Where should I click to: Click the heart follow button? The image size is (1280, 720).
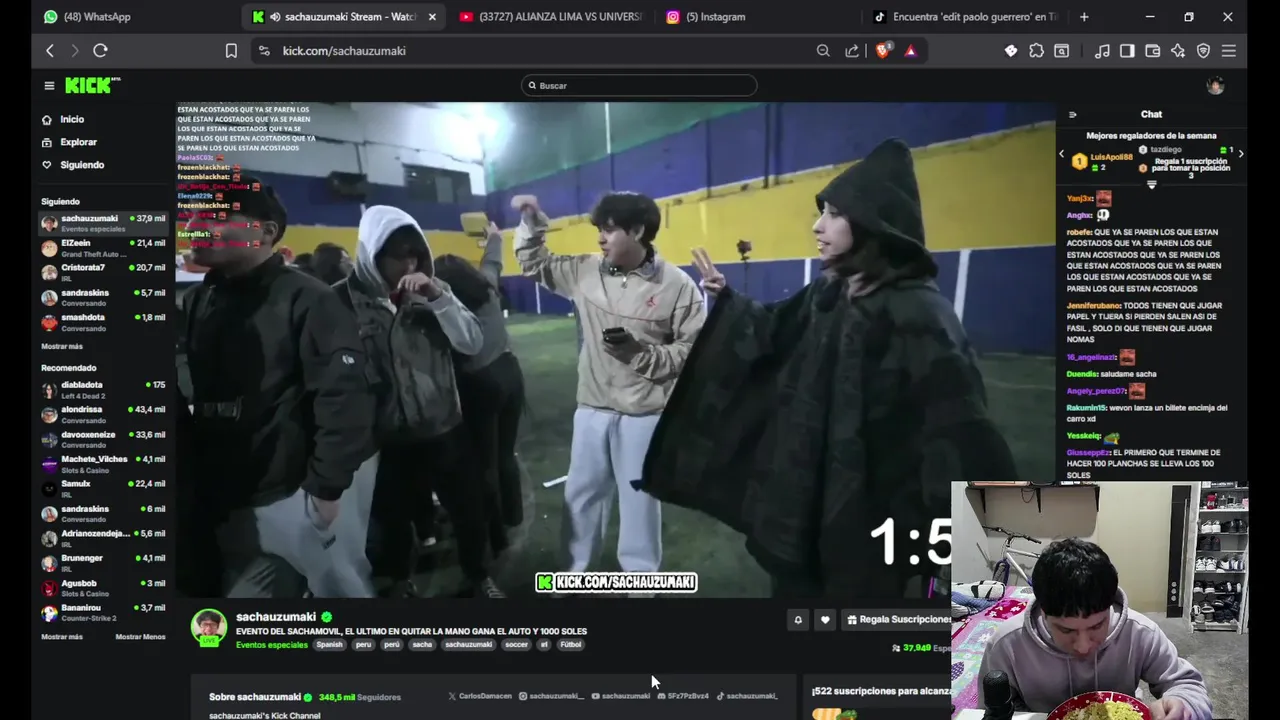(825, 620)
